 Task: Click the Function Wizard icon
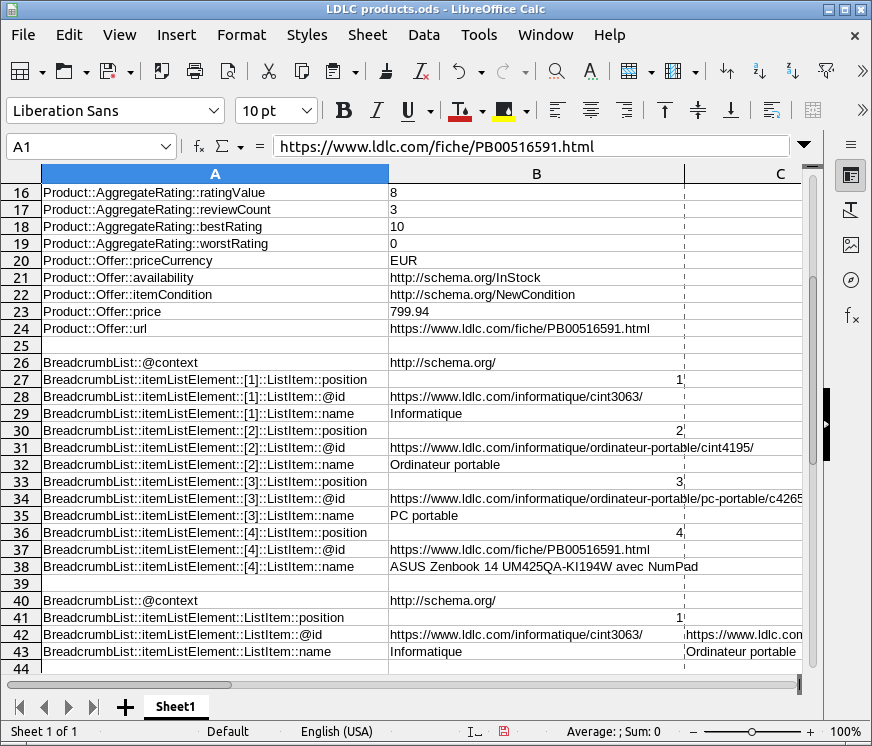click(x=199, y=147)
